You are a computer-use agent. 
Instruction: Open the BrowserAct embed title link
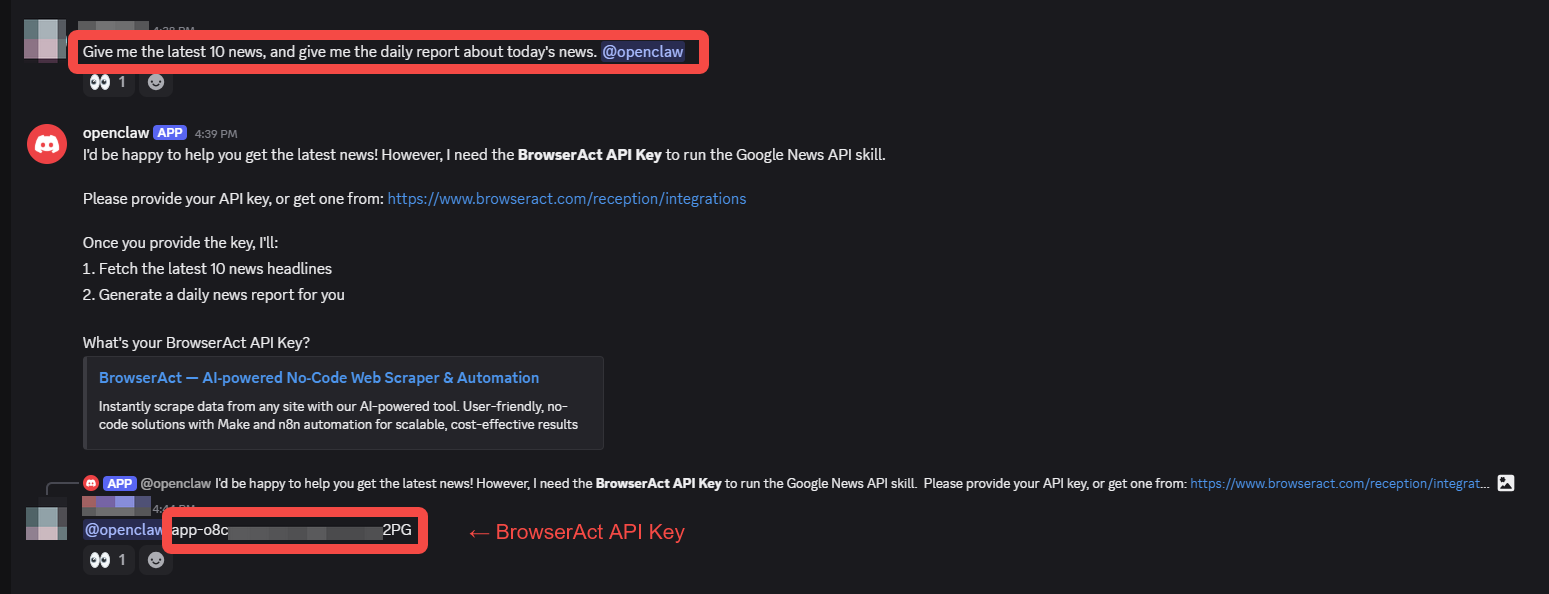[x=318, y=377]
